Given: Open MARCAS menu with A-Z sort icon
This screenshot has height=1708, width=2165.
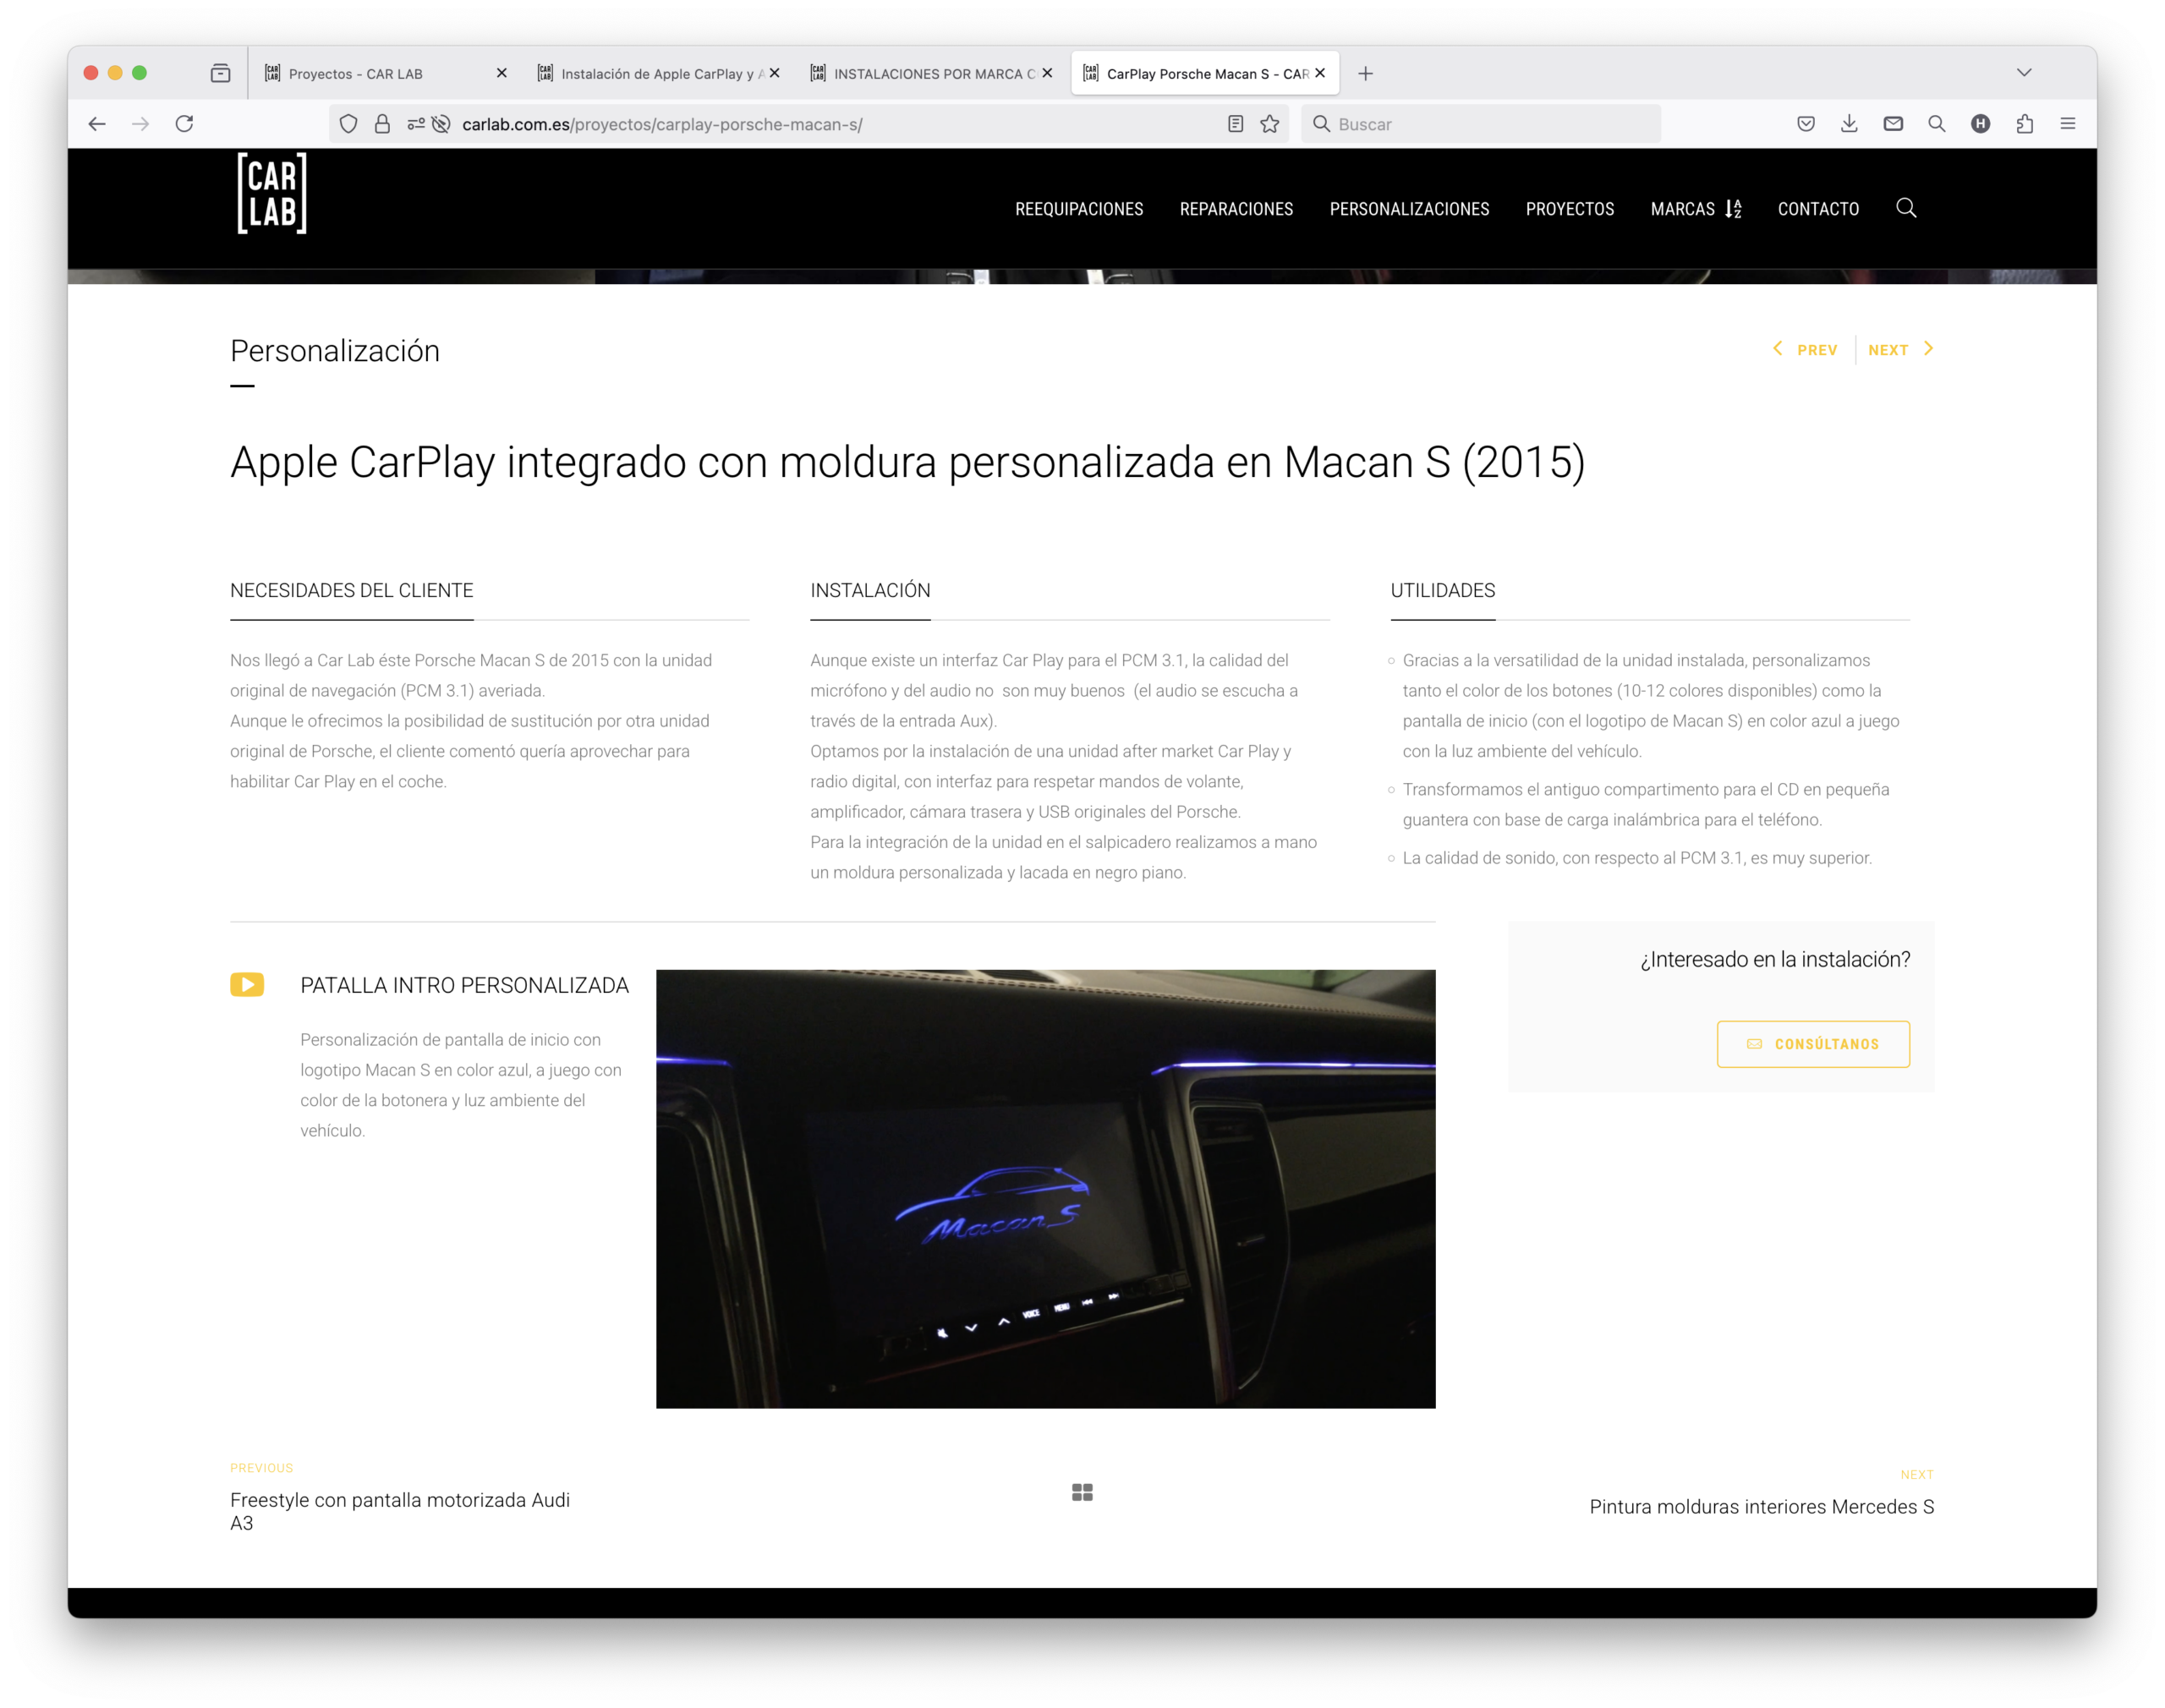Looking at the screenshot, I should pos(1695,209).
